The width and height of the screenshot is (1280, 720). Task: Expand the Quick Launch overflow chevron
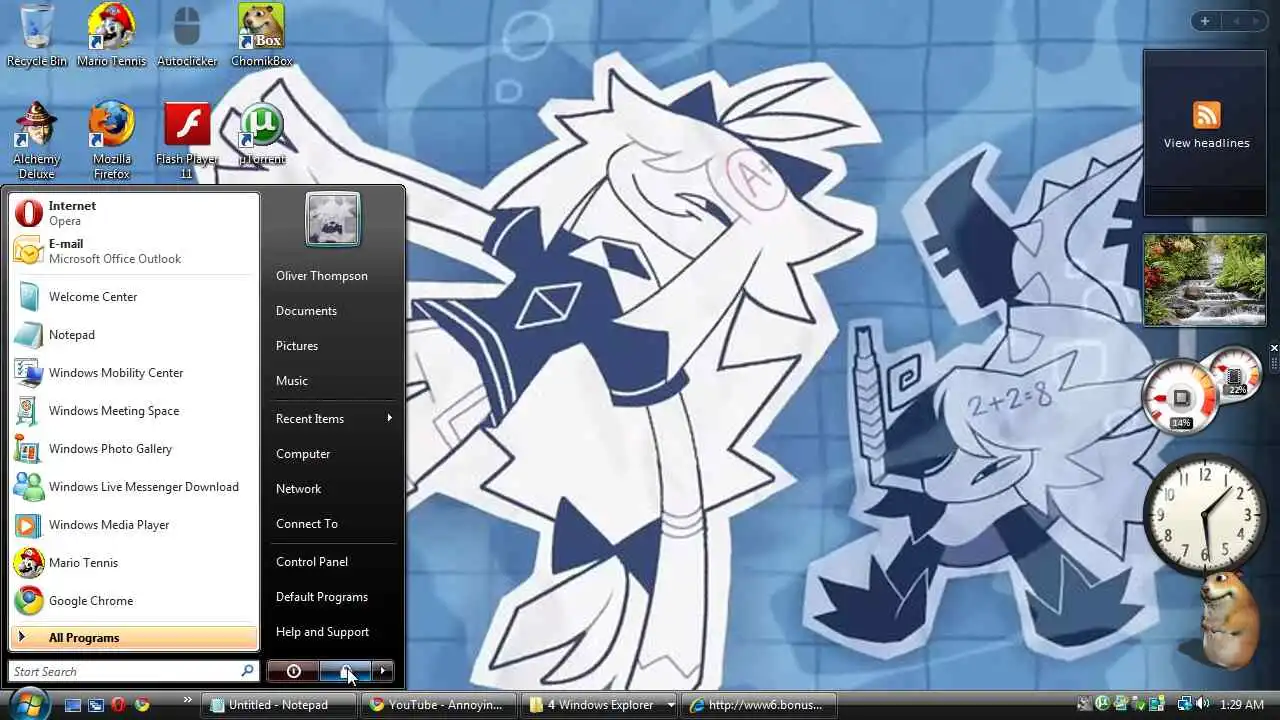(187, 701)
